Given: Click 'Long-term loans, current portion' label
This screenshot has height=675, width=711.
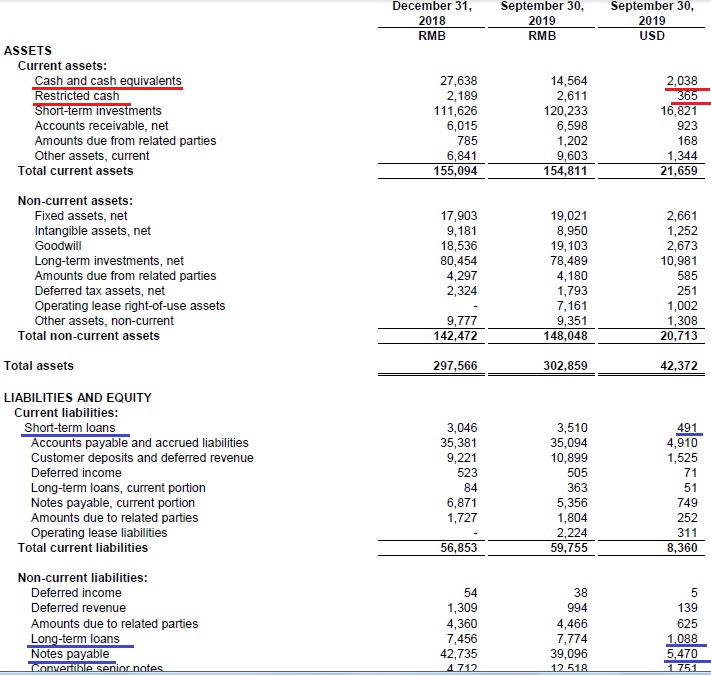Looking at the screenshot, I should 118,488.
